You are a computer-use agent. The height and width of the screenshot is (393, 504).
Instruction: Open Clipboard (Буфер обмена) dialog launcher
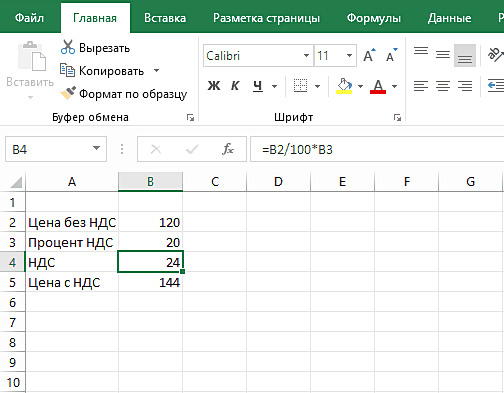coord(190,117)
